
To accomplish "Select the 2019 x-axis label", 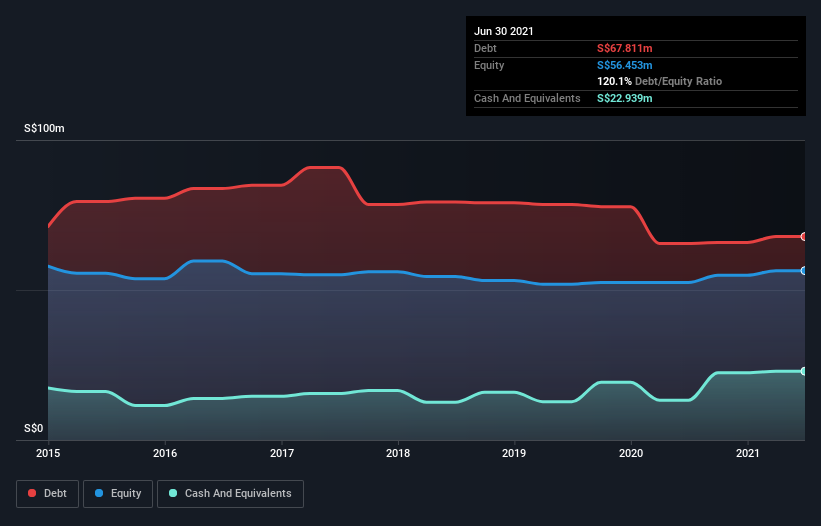I will click(x=514, y=453).
